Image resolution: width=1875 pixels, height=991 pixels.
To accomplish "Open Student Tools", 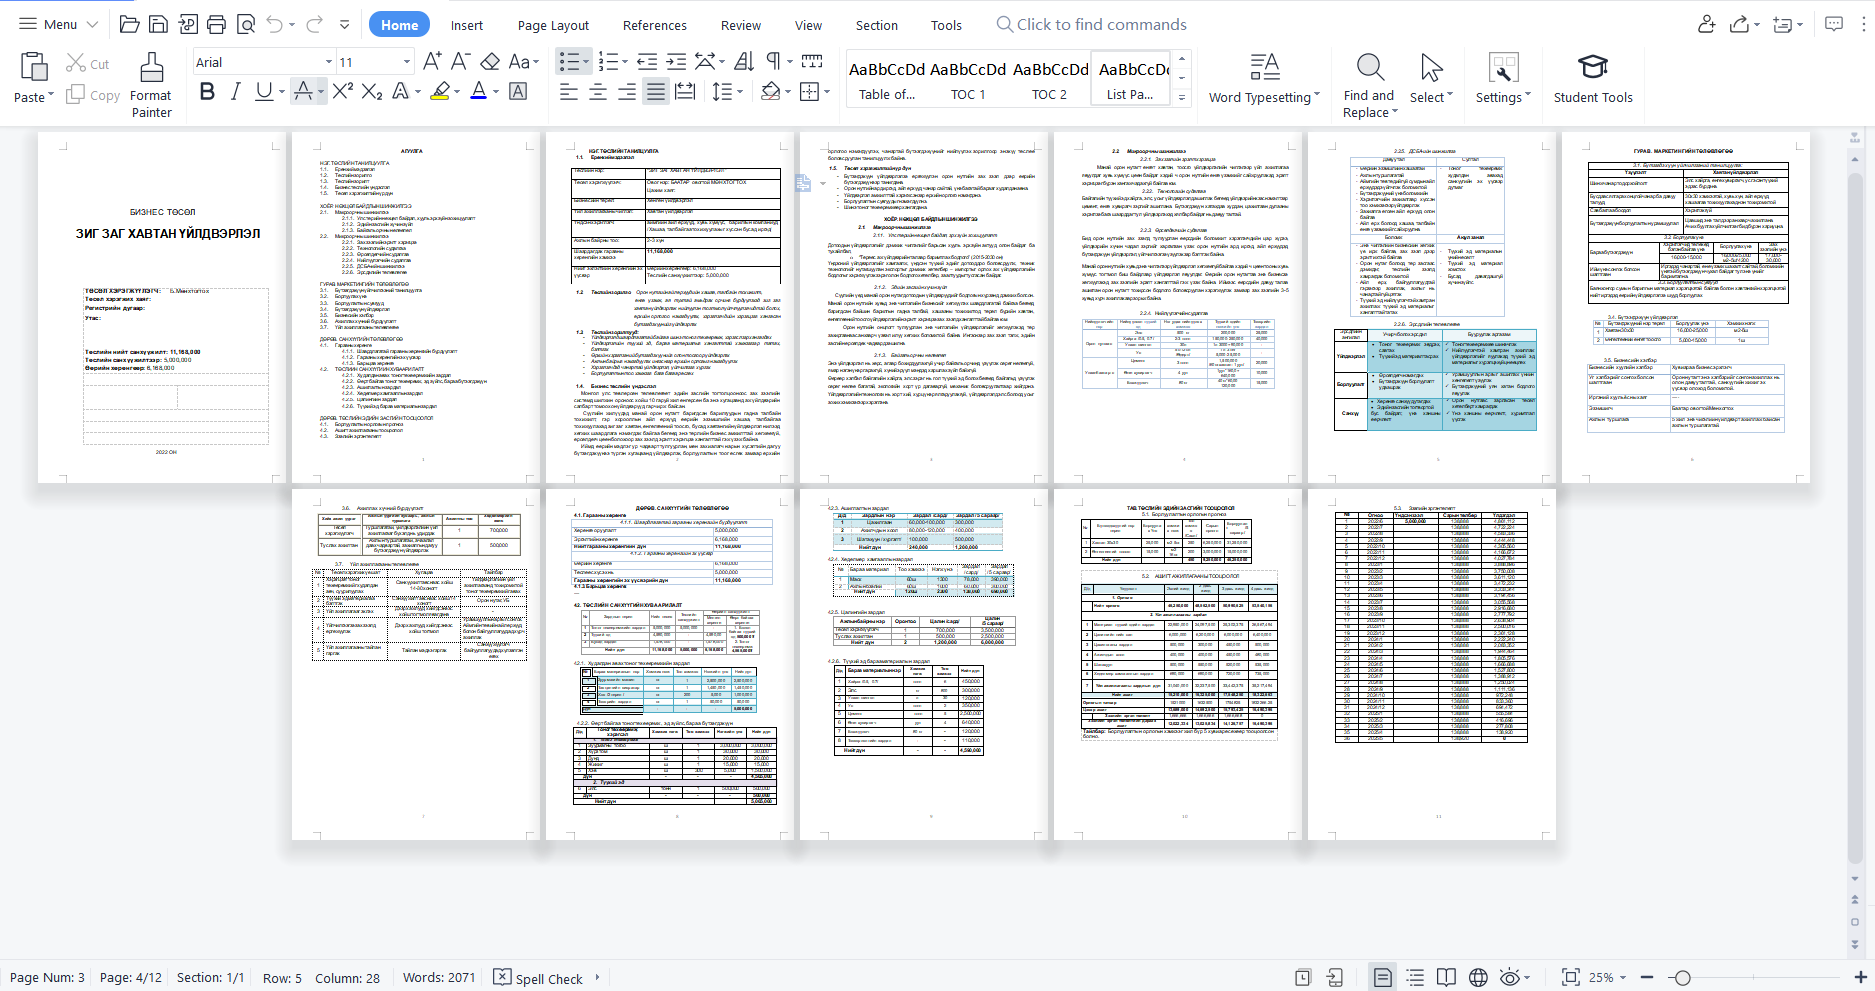I will [x=1592, y=80].
